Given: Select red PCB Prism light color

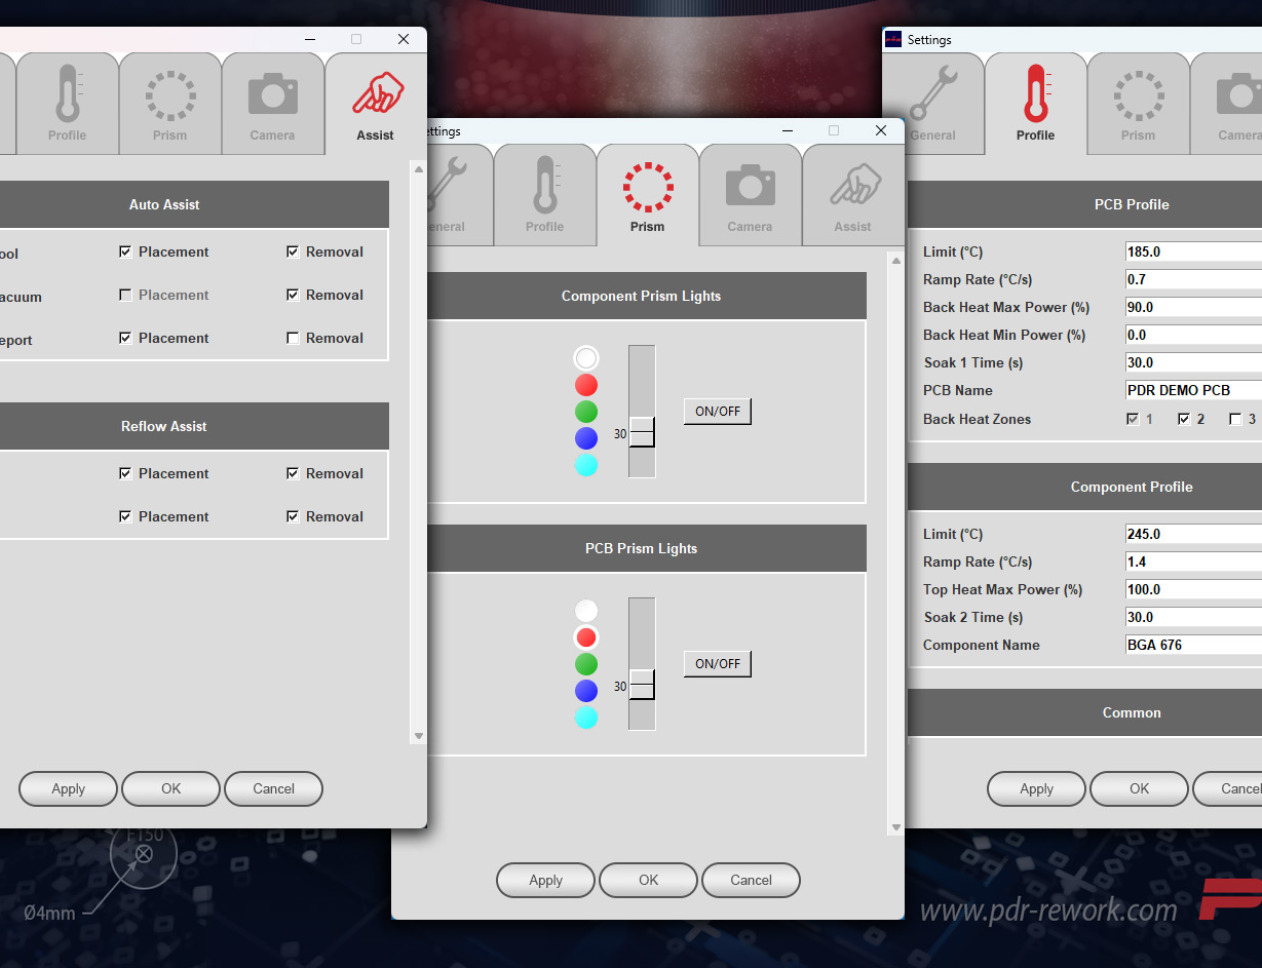Looking at the screenshot, I should point(586,637).
